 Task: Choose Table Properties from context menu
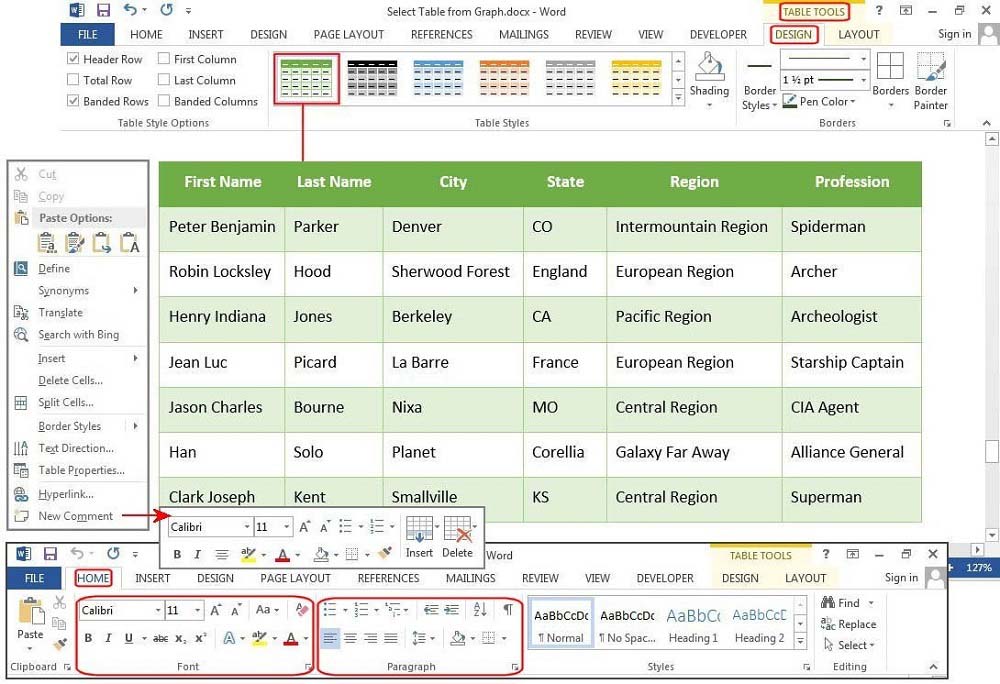tap(81, 470)
